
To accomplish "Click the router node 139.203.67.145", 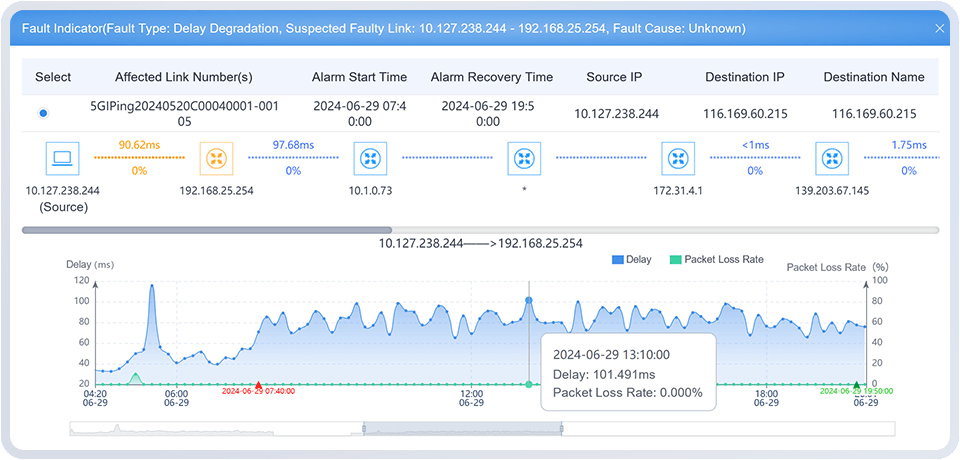I will pyautogui.click(x=832, y=158).
